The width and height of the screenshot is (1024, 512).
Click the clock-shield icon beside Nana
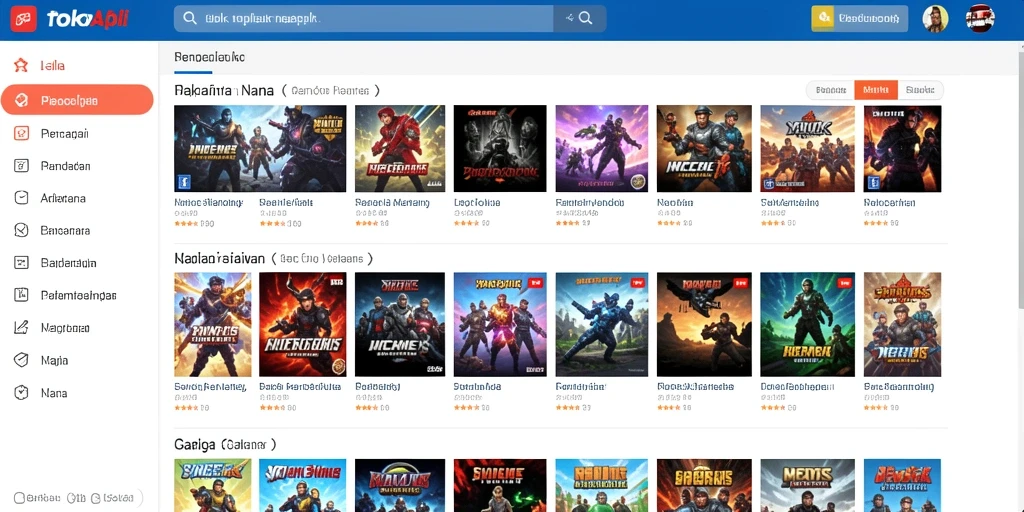coord(21,392)
